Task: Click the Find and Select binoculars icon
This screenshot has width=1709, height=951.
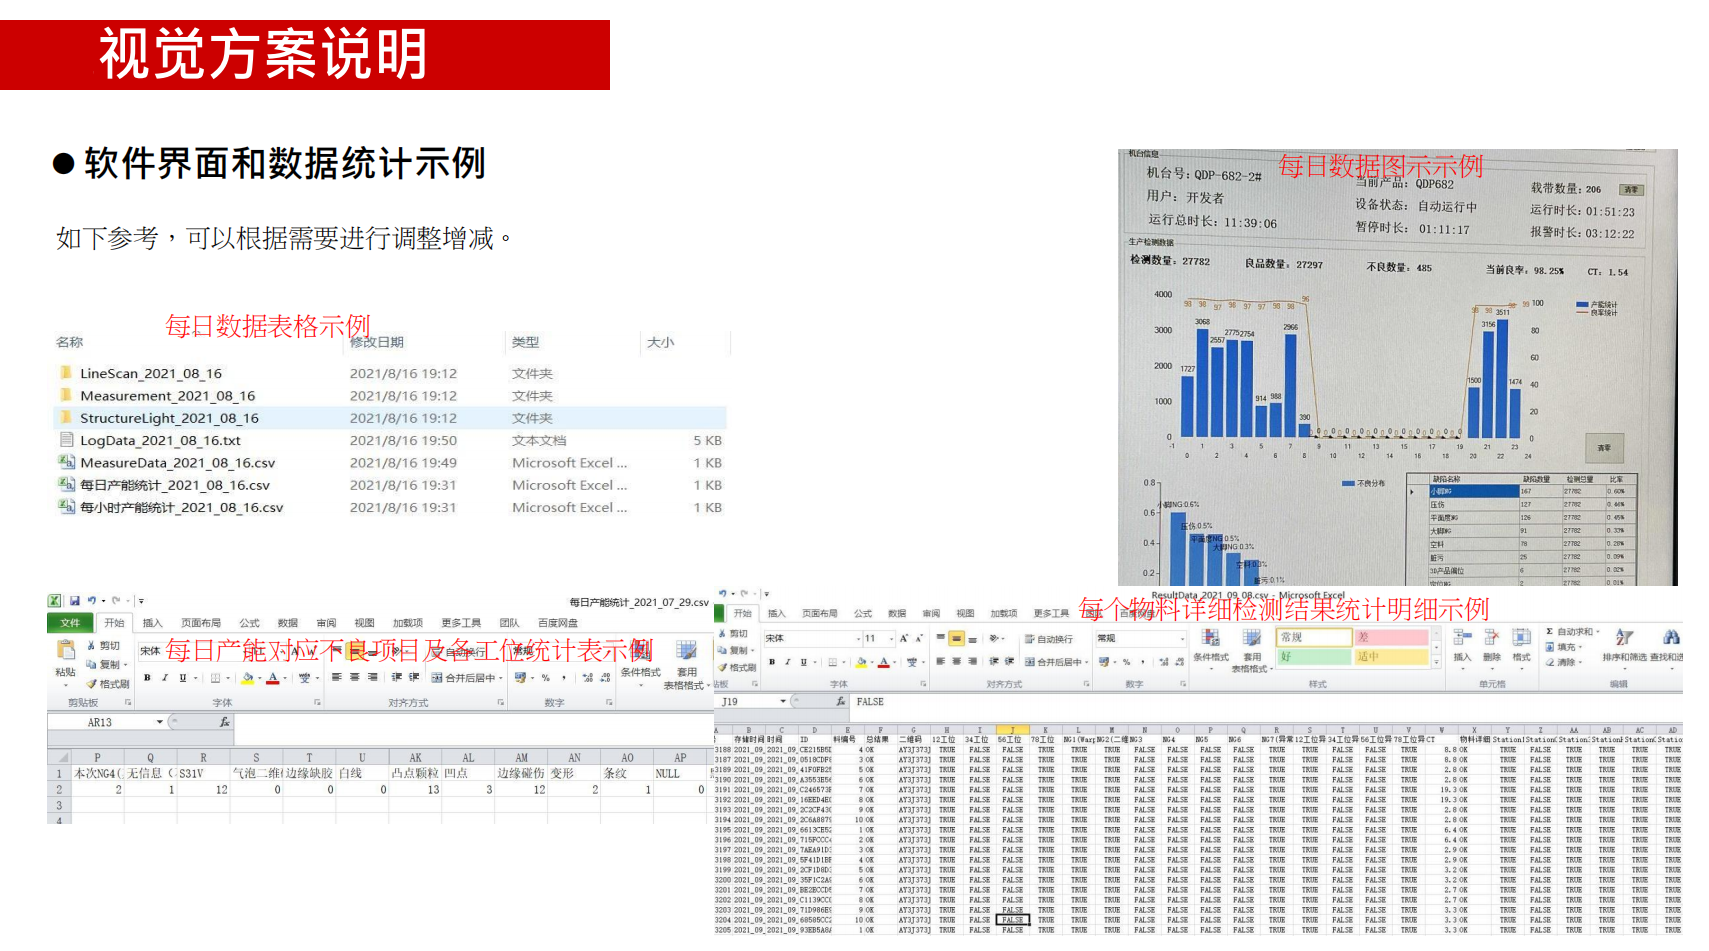Action: pyautogui.click(x=1670, y=639)
